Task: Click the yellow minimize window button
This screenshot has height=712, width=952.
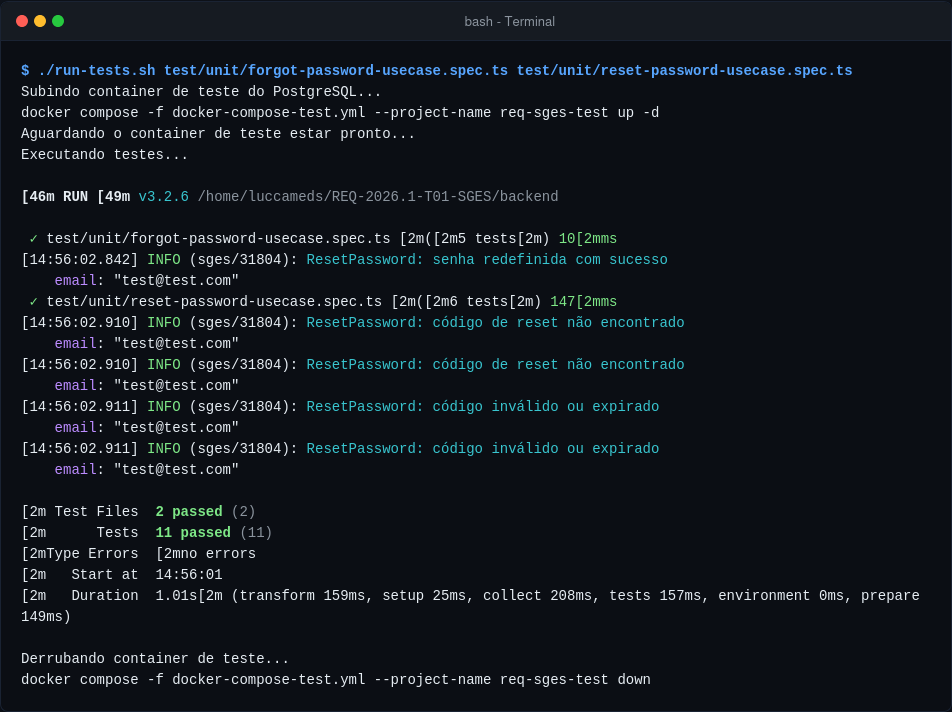Action: pos(40,21)
